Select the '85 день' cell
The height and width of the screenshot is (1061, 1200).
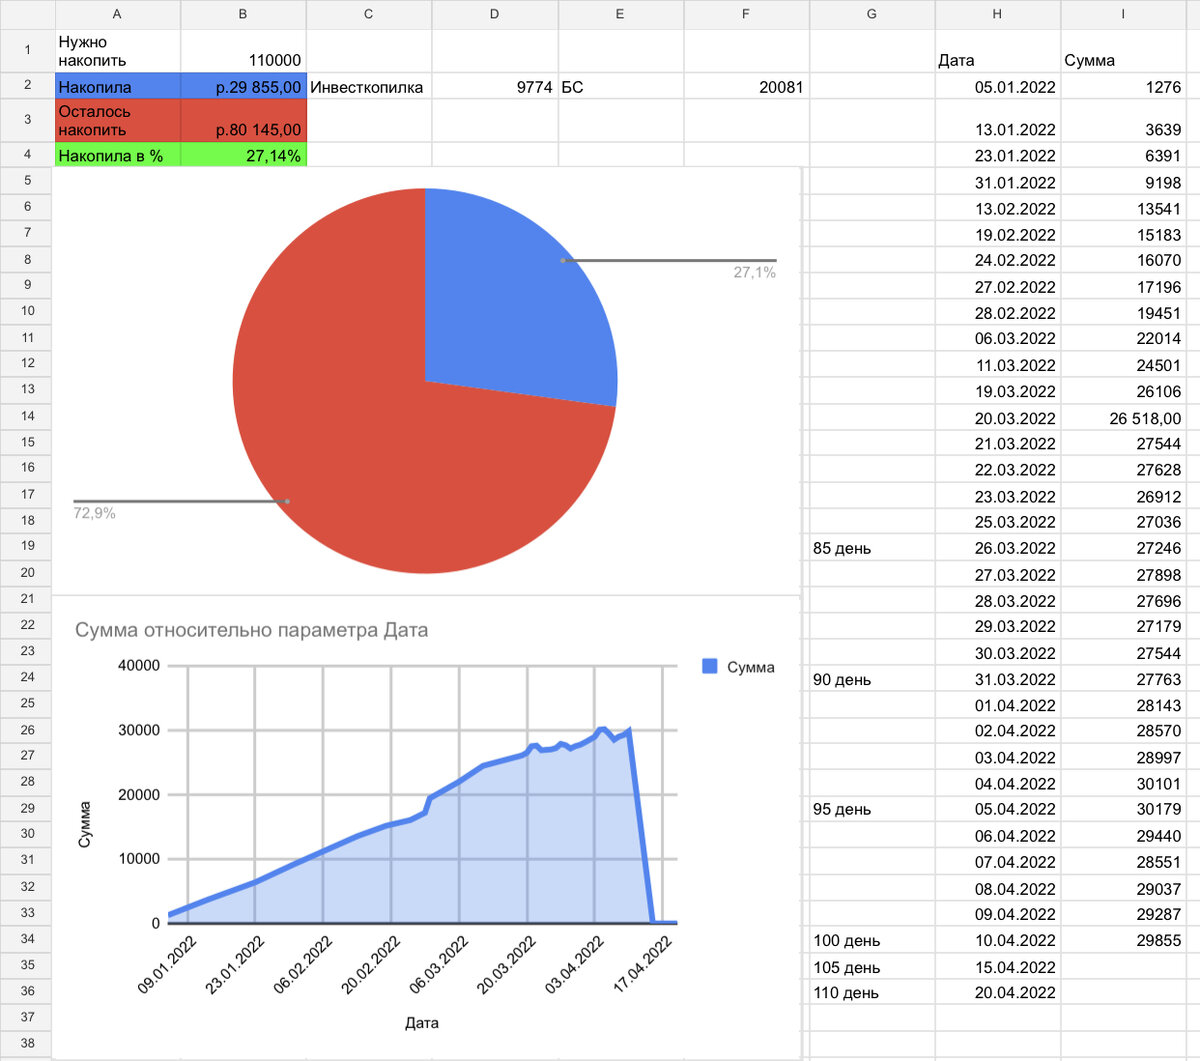tap(872, 548)
